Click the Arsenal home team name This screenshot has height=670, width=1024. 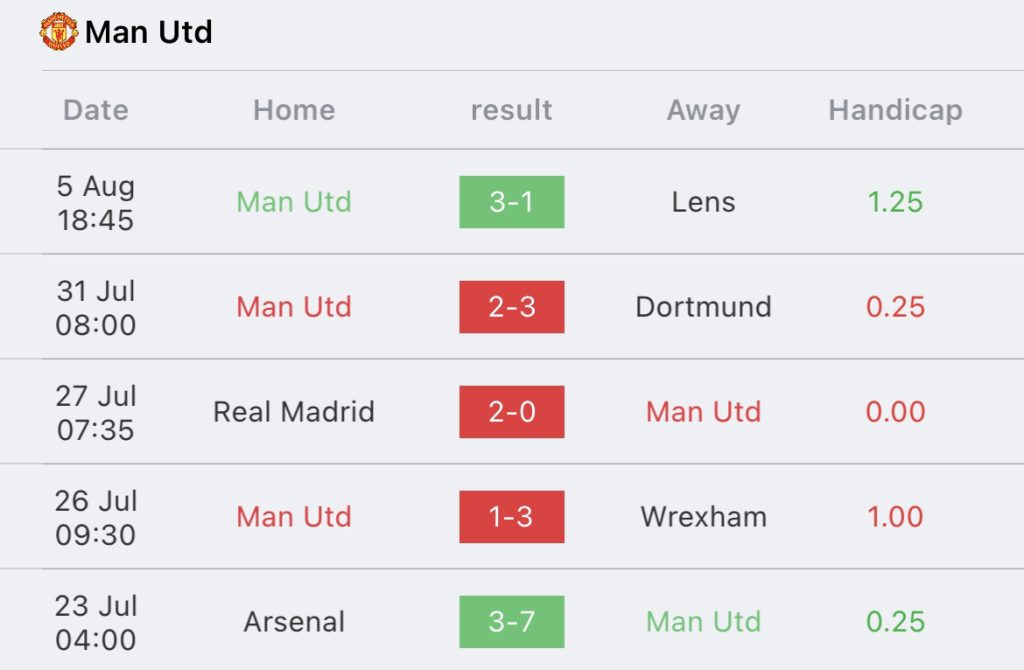pyautogui.click(x=294, y=622)
